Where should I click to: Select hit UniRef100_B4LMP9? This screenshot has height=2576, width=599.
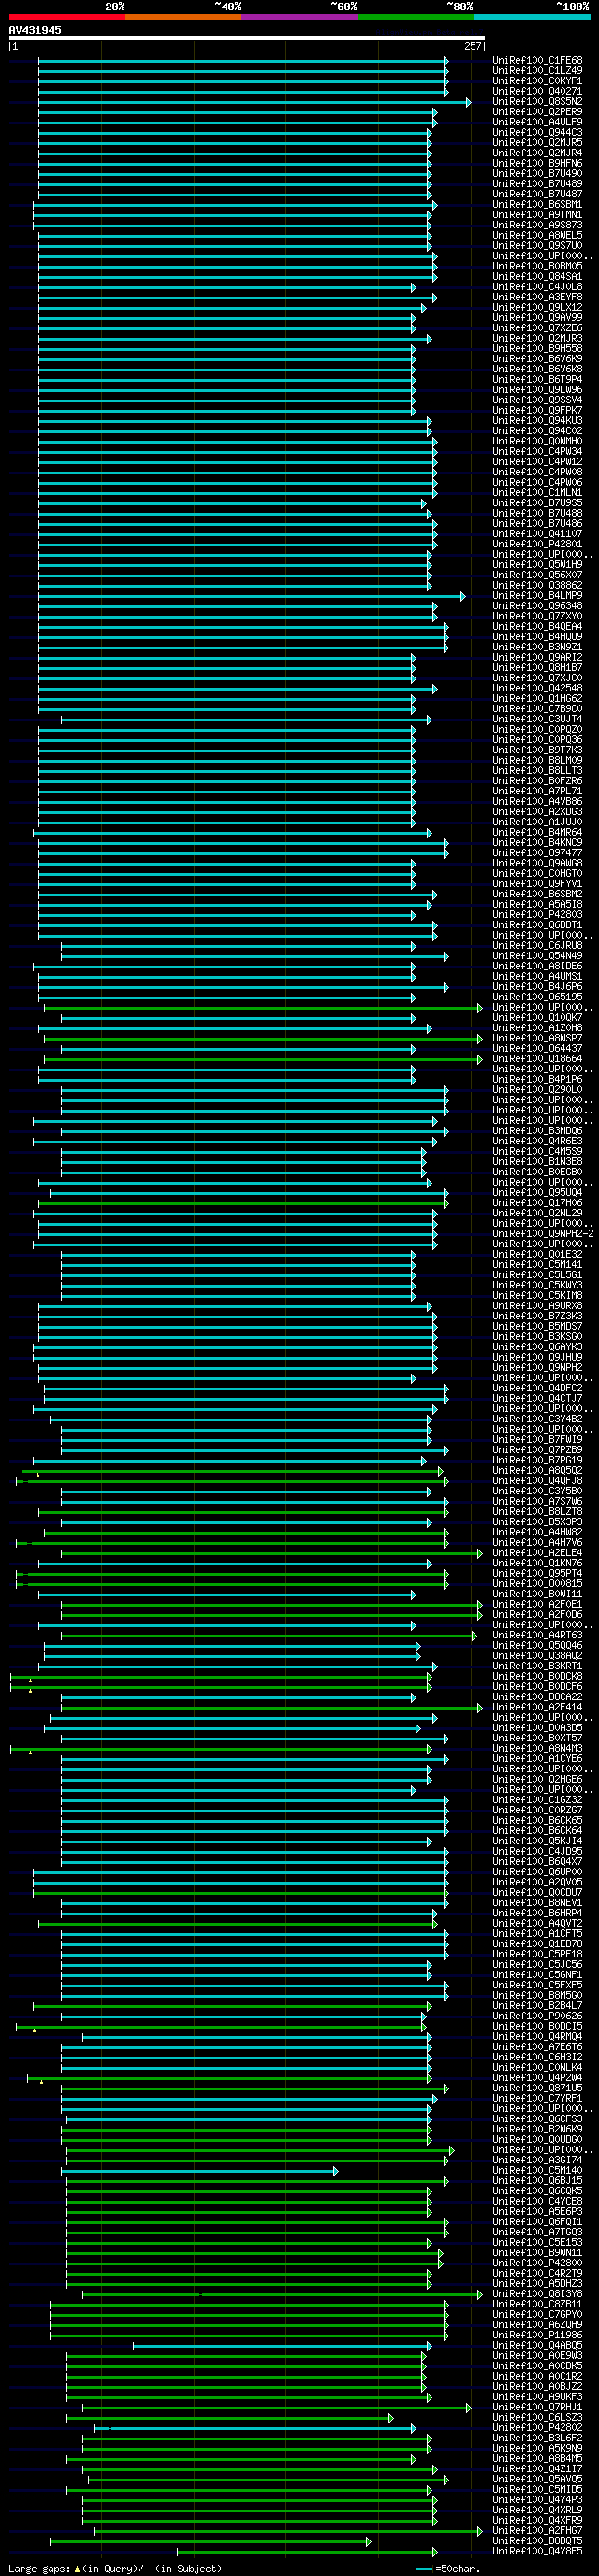(x=537, y=596)
